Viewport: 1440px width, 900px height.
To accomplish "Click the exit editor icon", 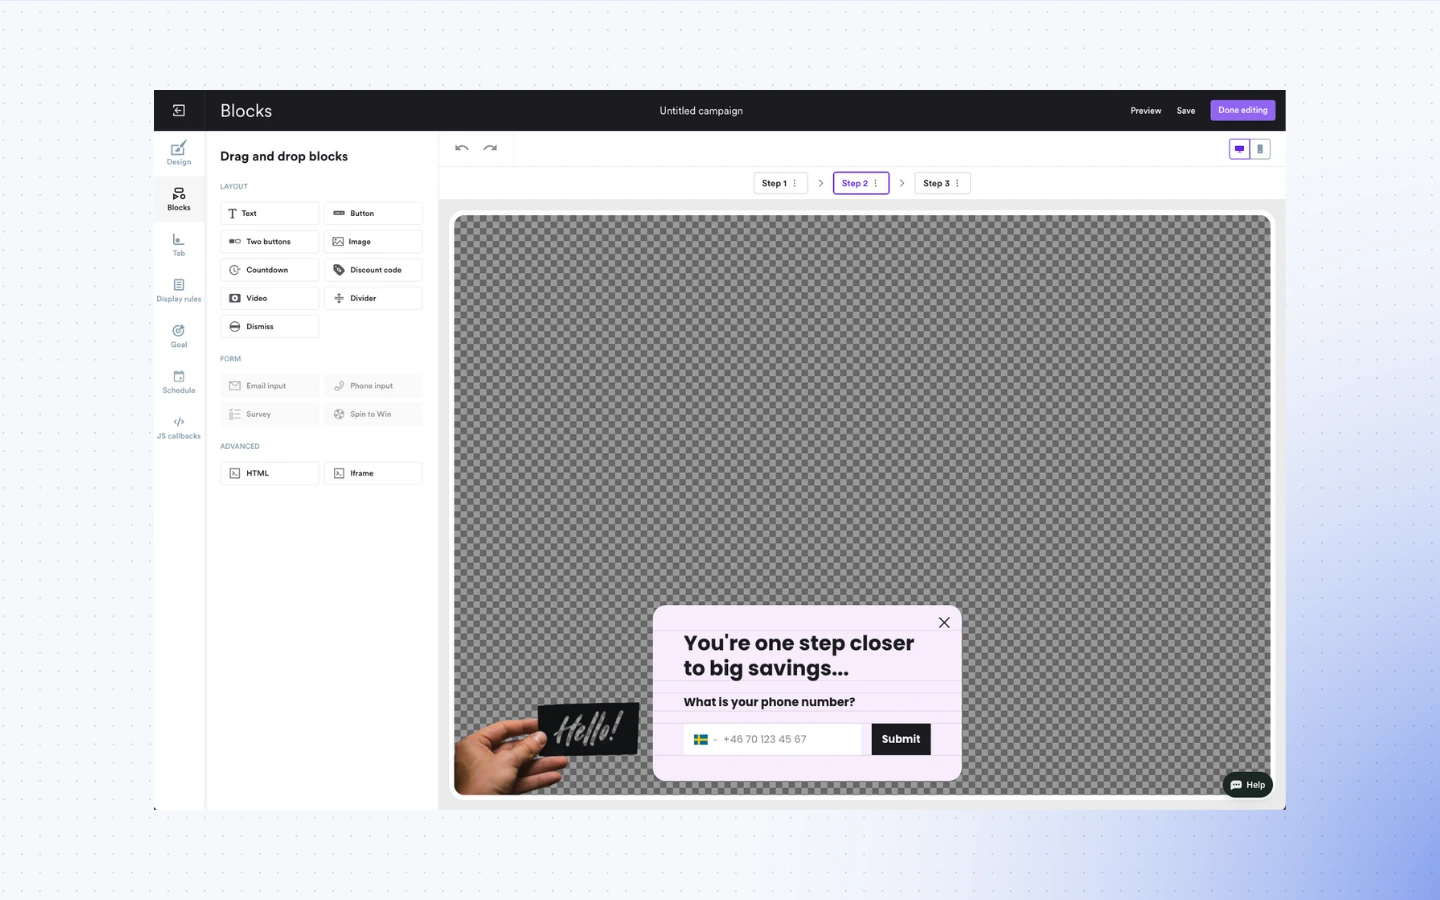I will (x=179, y=111).
